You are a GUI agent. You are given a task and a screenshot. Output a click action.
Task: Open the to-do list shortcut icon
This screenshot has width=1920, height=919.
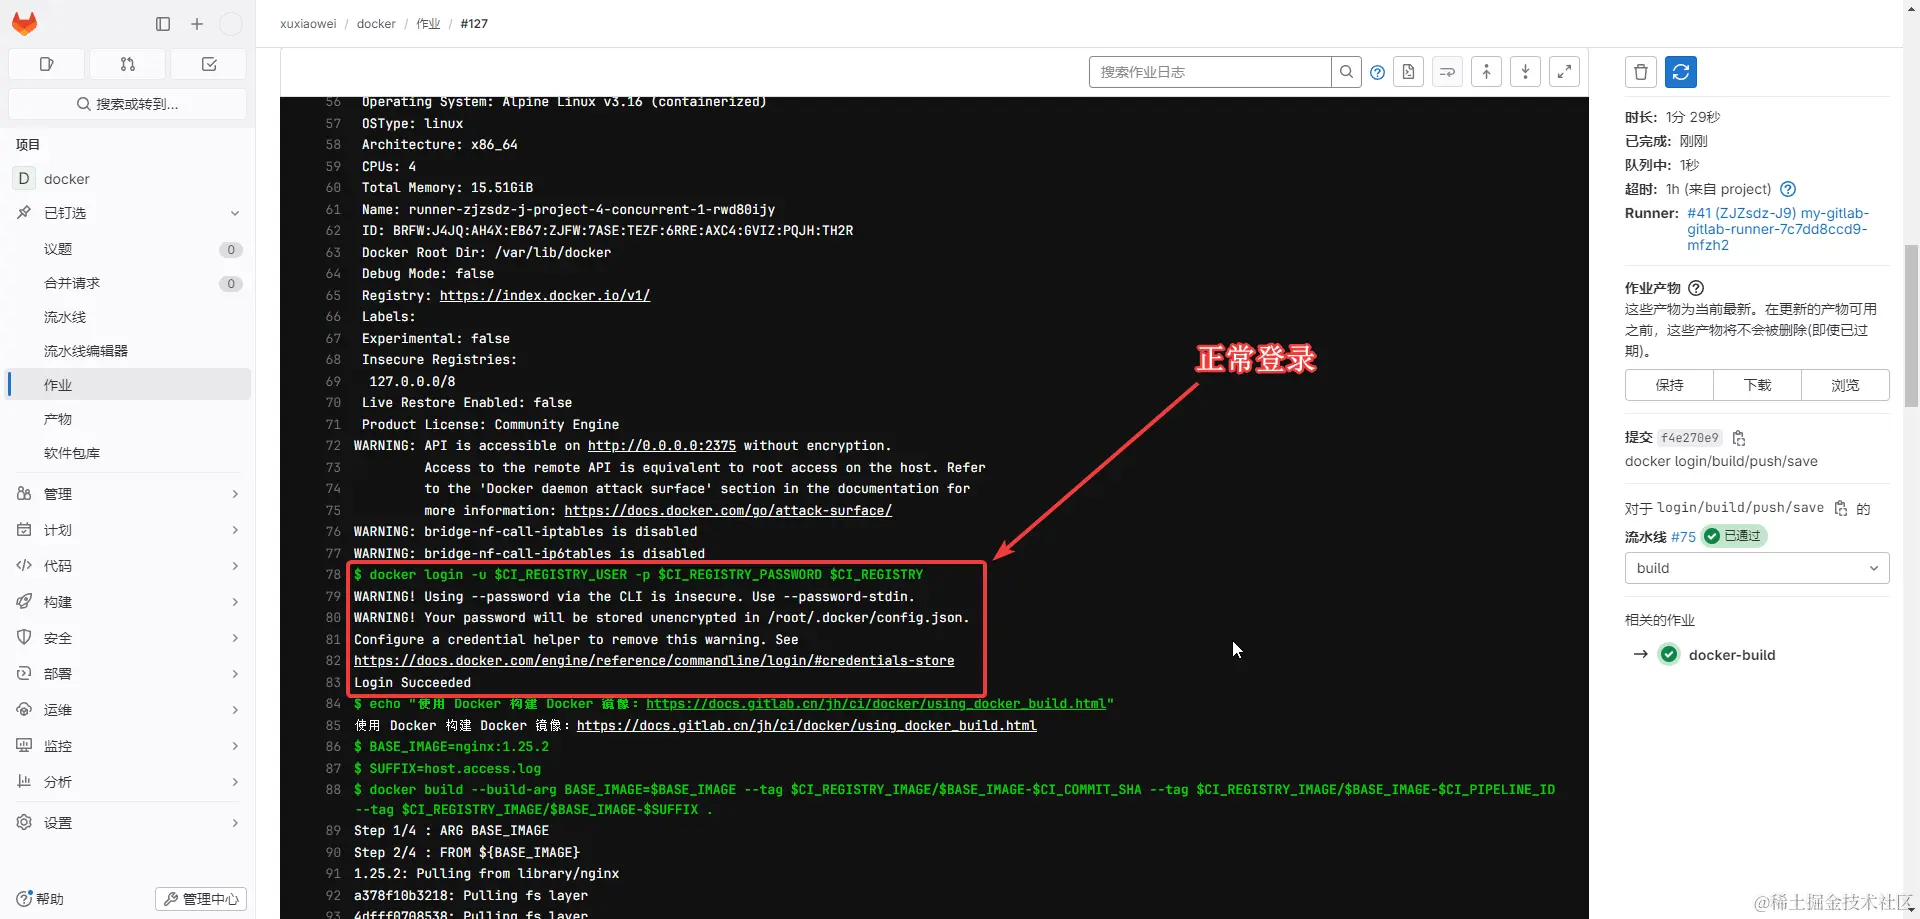209,64
